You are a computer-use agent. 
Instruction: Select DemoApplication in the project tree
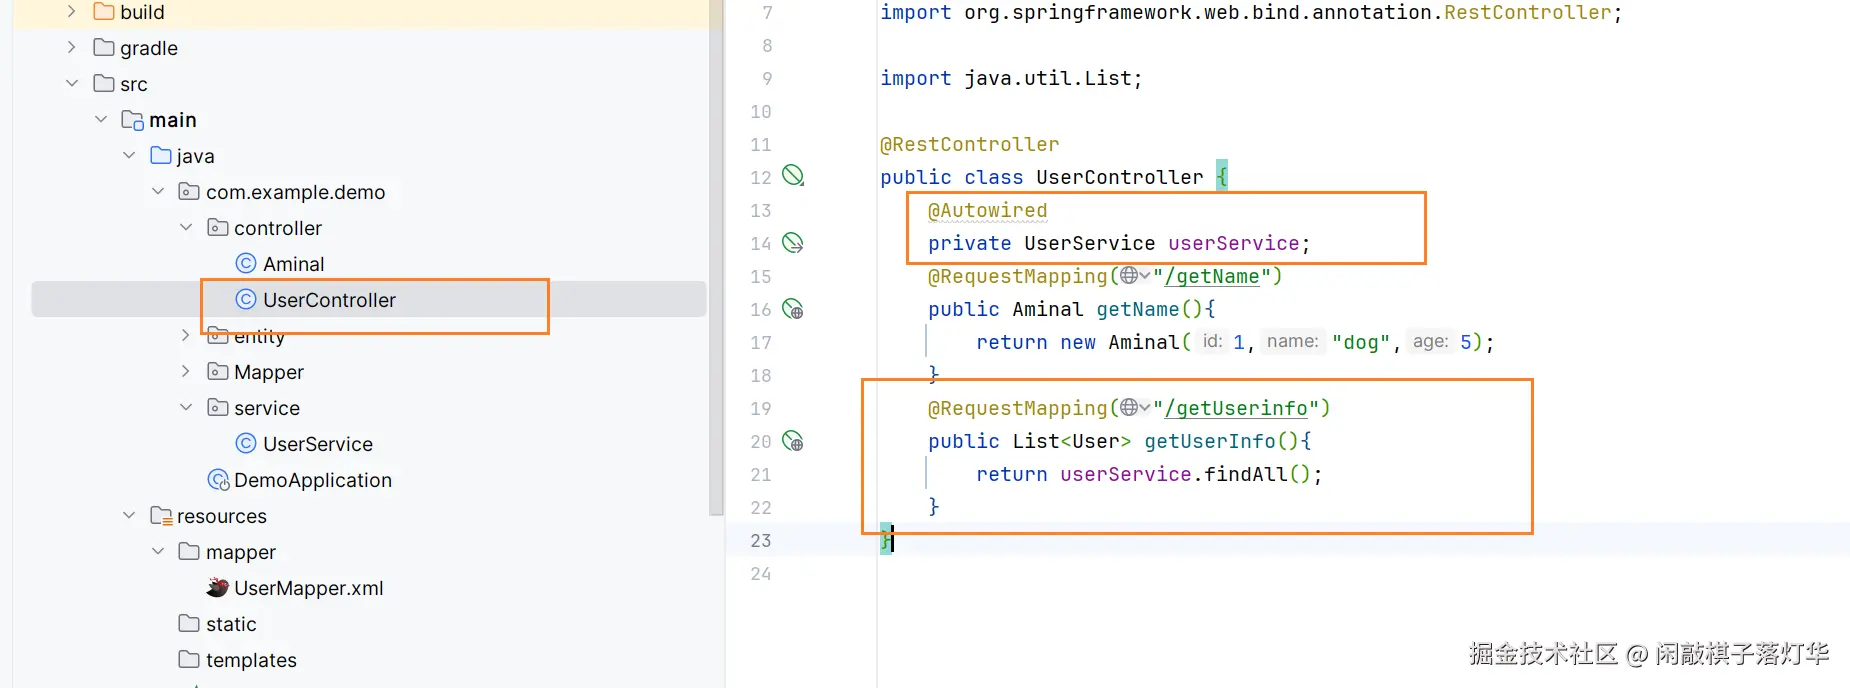tap(312, 480)
